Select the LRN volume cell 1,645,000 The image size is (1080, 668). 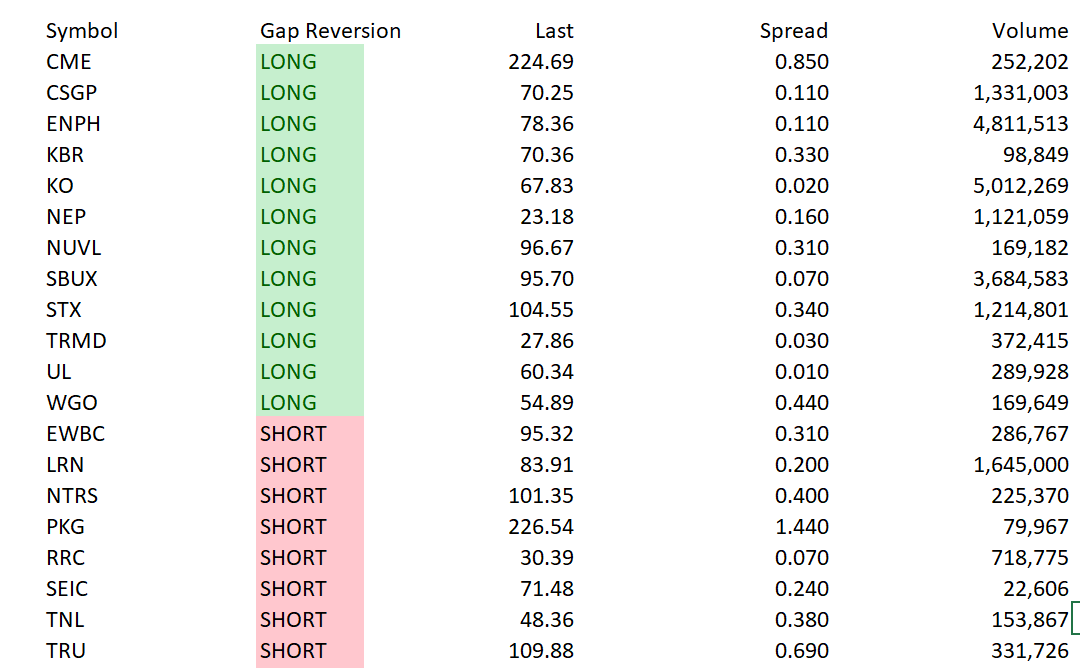pyautogui.click(x=1020, y=465)
